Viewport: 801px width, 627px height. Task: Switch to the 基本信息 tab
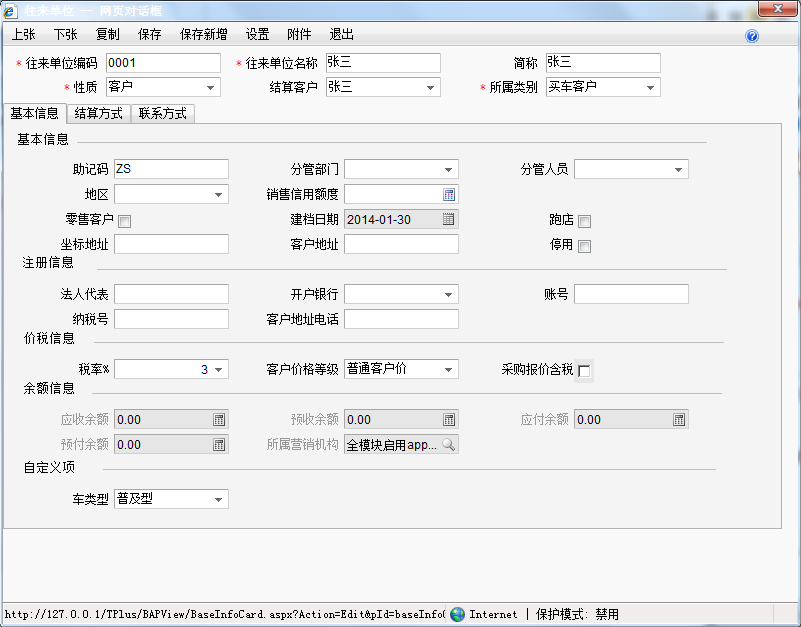34,113
